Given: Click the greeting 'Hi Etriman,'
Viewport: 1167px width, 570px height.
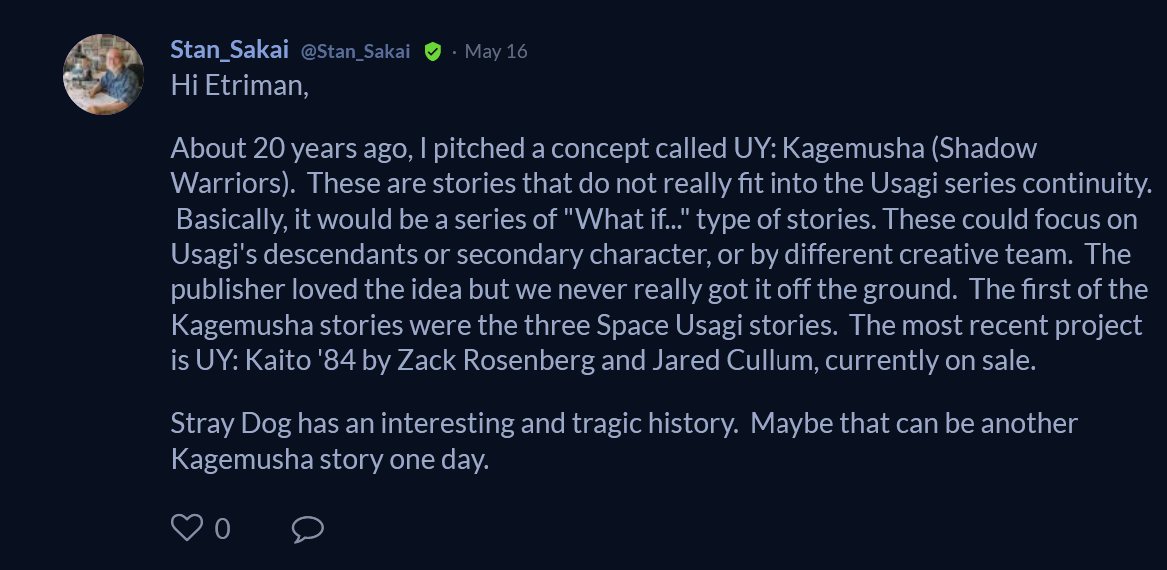Looking at the screenshot, I should (x=240, y=86).
